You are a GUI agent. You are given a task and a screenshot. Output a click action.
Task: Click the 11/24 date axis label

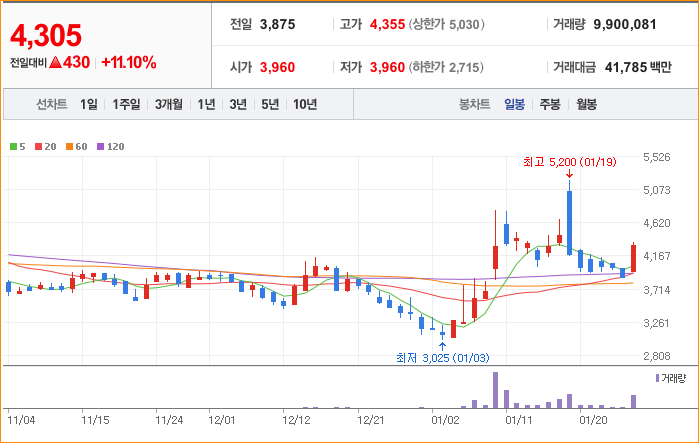point(169,420)
